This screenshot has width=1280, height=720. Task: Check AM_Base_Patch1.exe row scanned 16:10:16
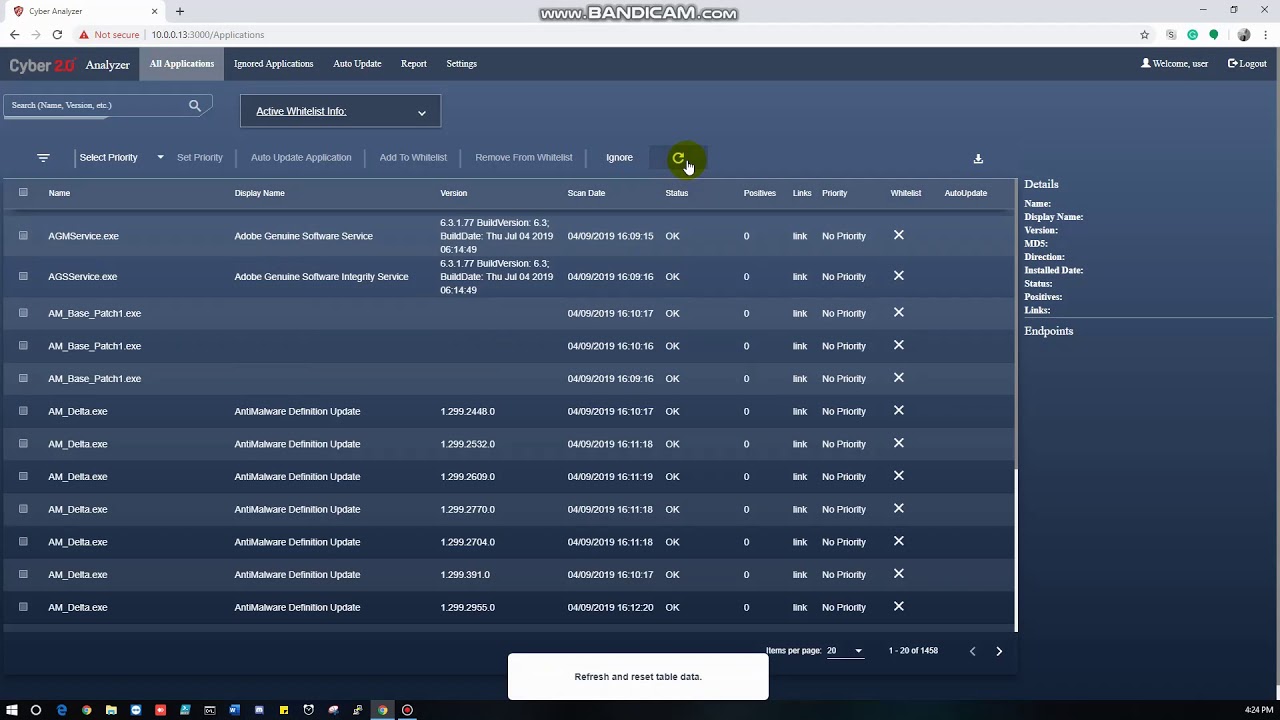point(23,345)
